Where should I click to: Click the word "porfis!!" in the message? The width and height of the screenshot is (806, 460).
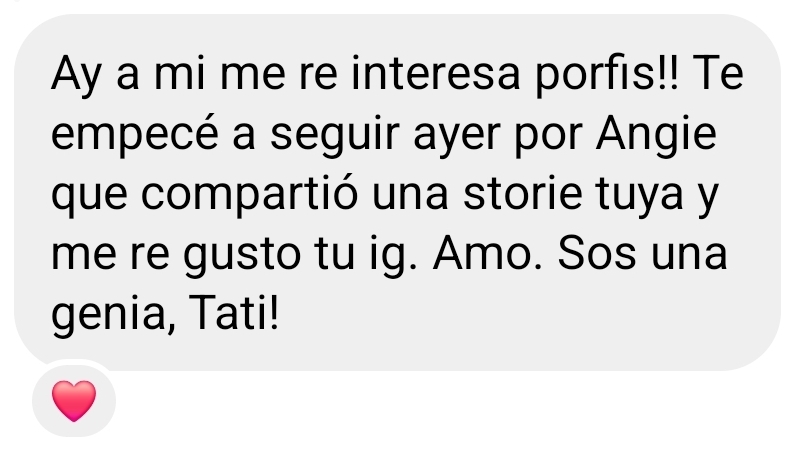[x=607, y=74]
